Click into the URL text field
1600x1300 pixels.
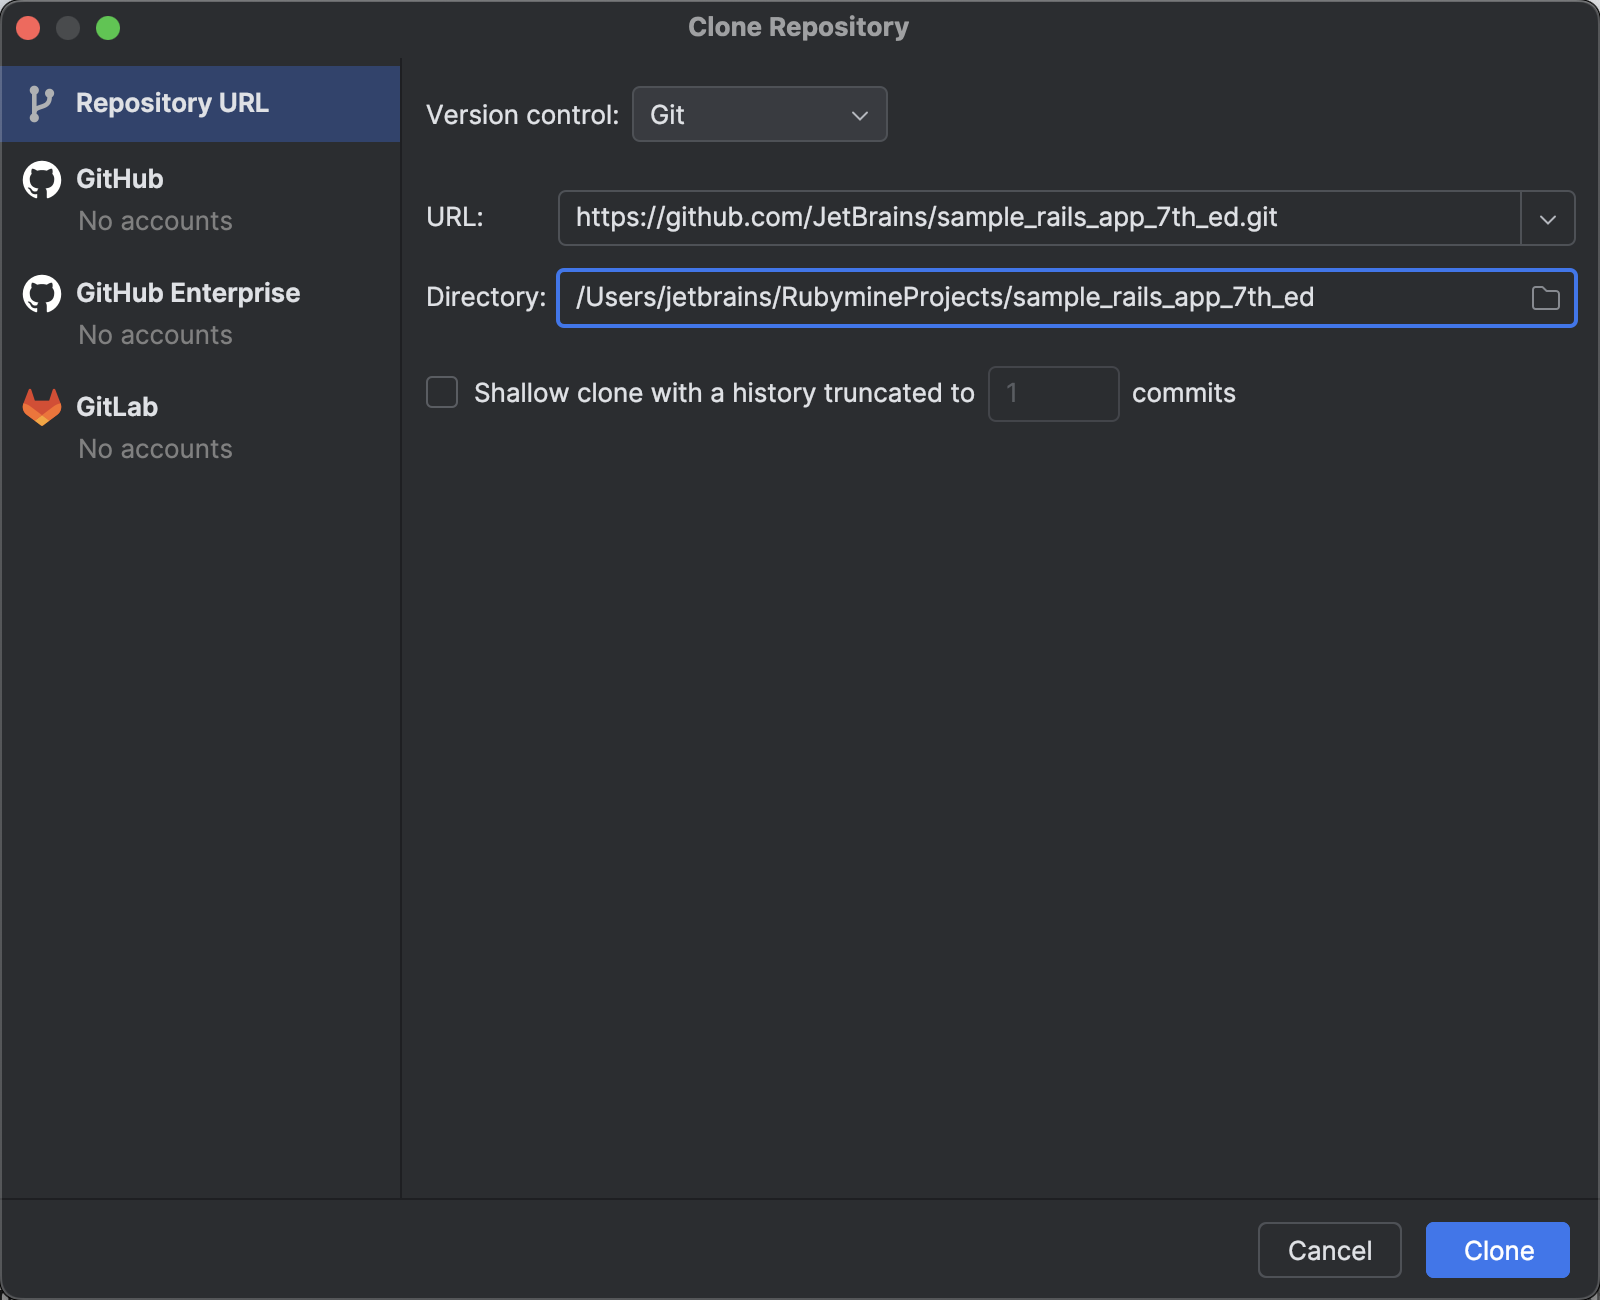1038,218
